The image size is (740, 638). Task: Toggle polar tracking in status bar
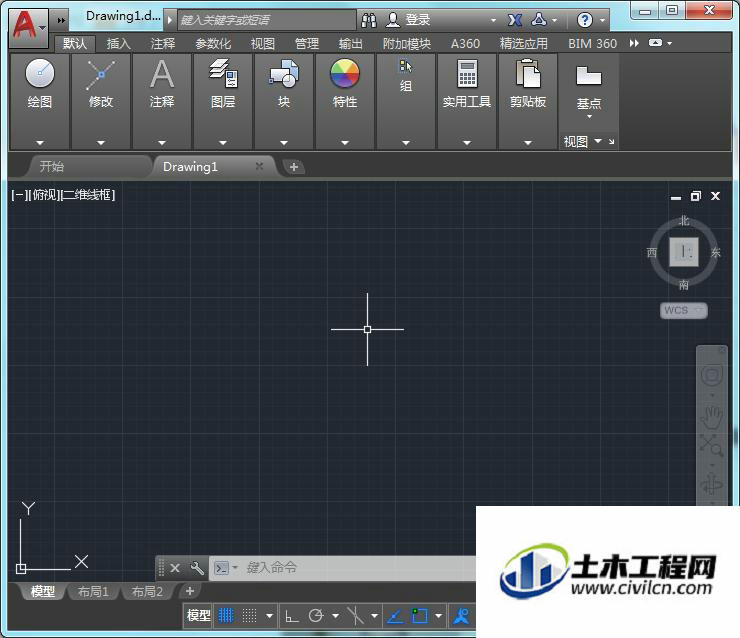[316, 616]
